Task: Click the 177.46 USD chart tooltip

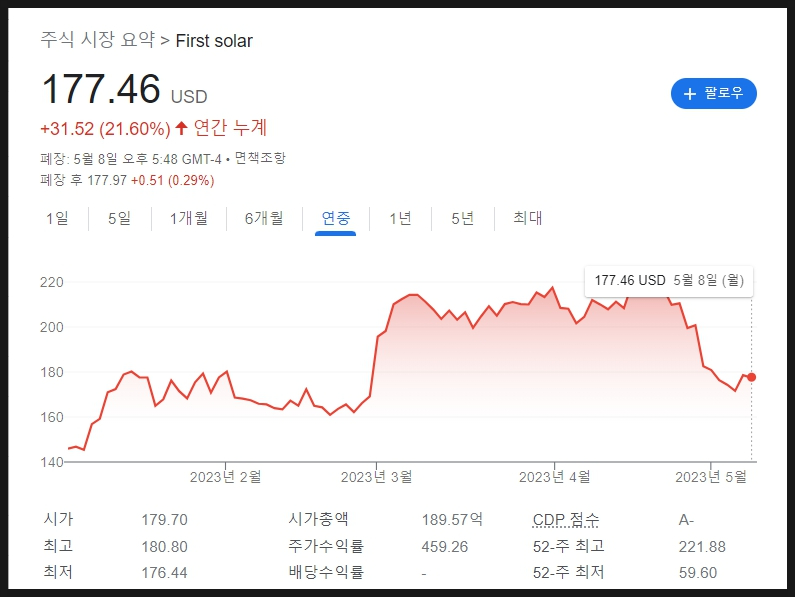Action: (x=668, y=280)
